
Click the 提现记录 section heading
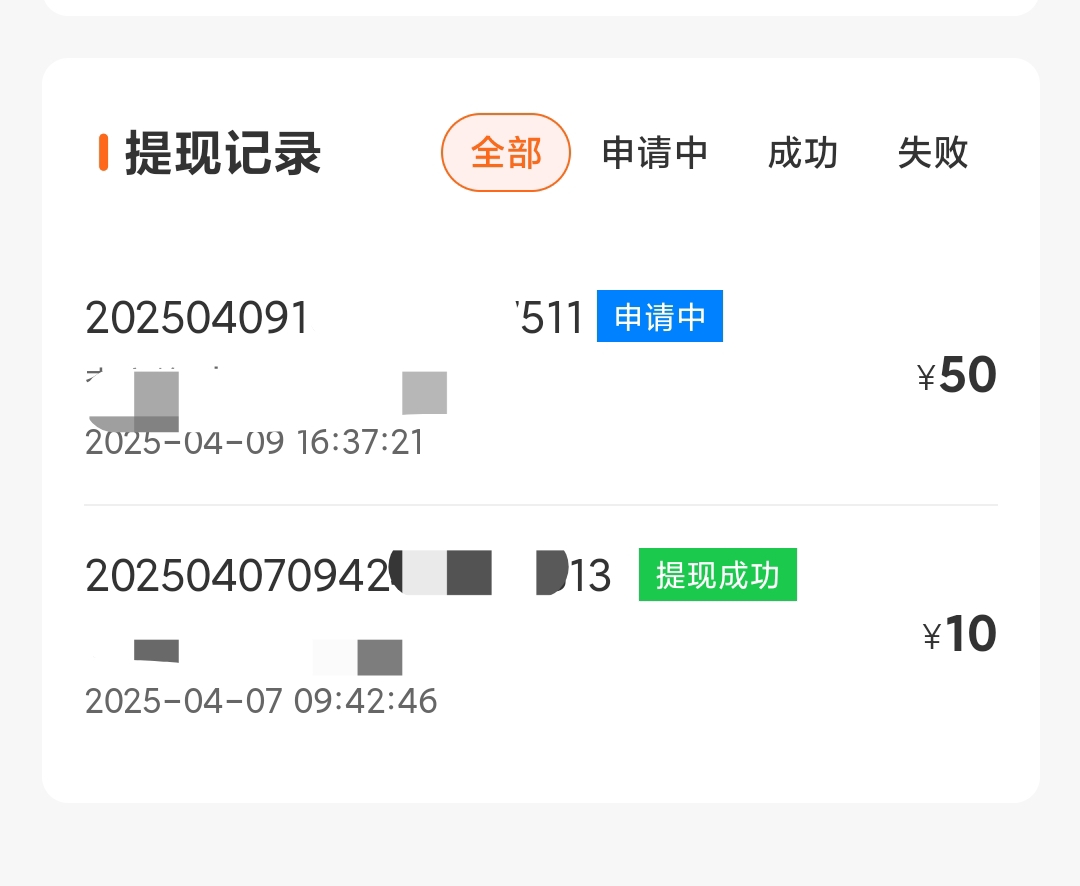[223, 154]
